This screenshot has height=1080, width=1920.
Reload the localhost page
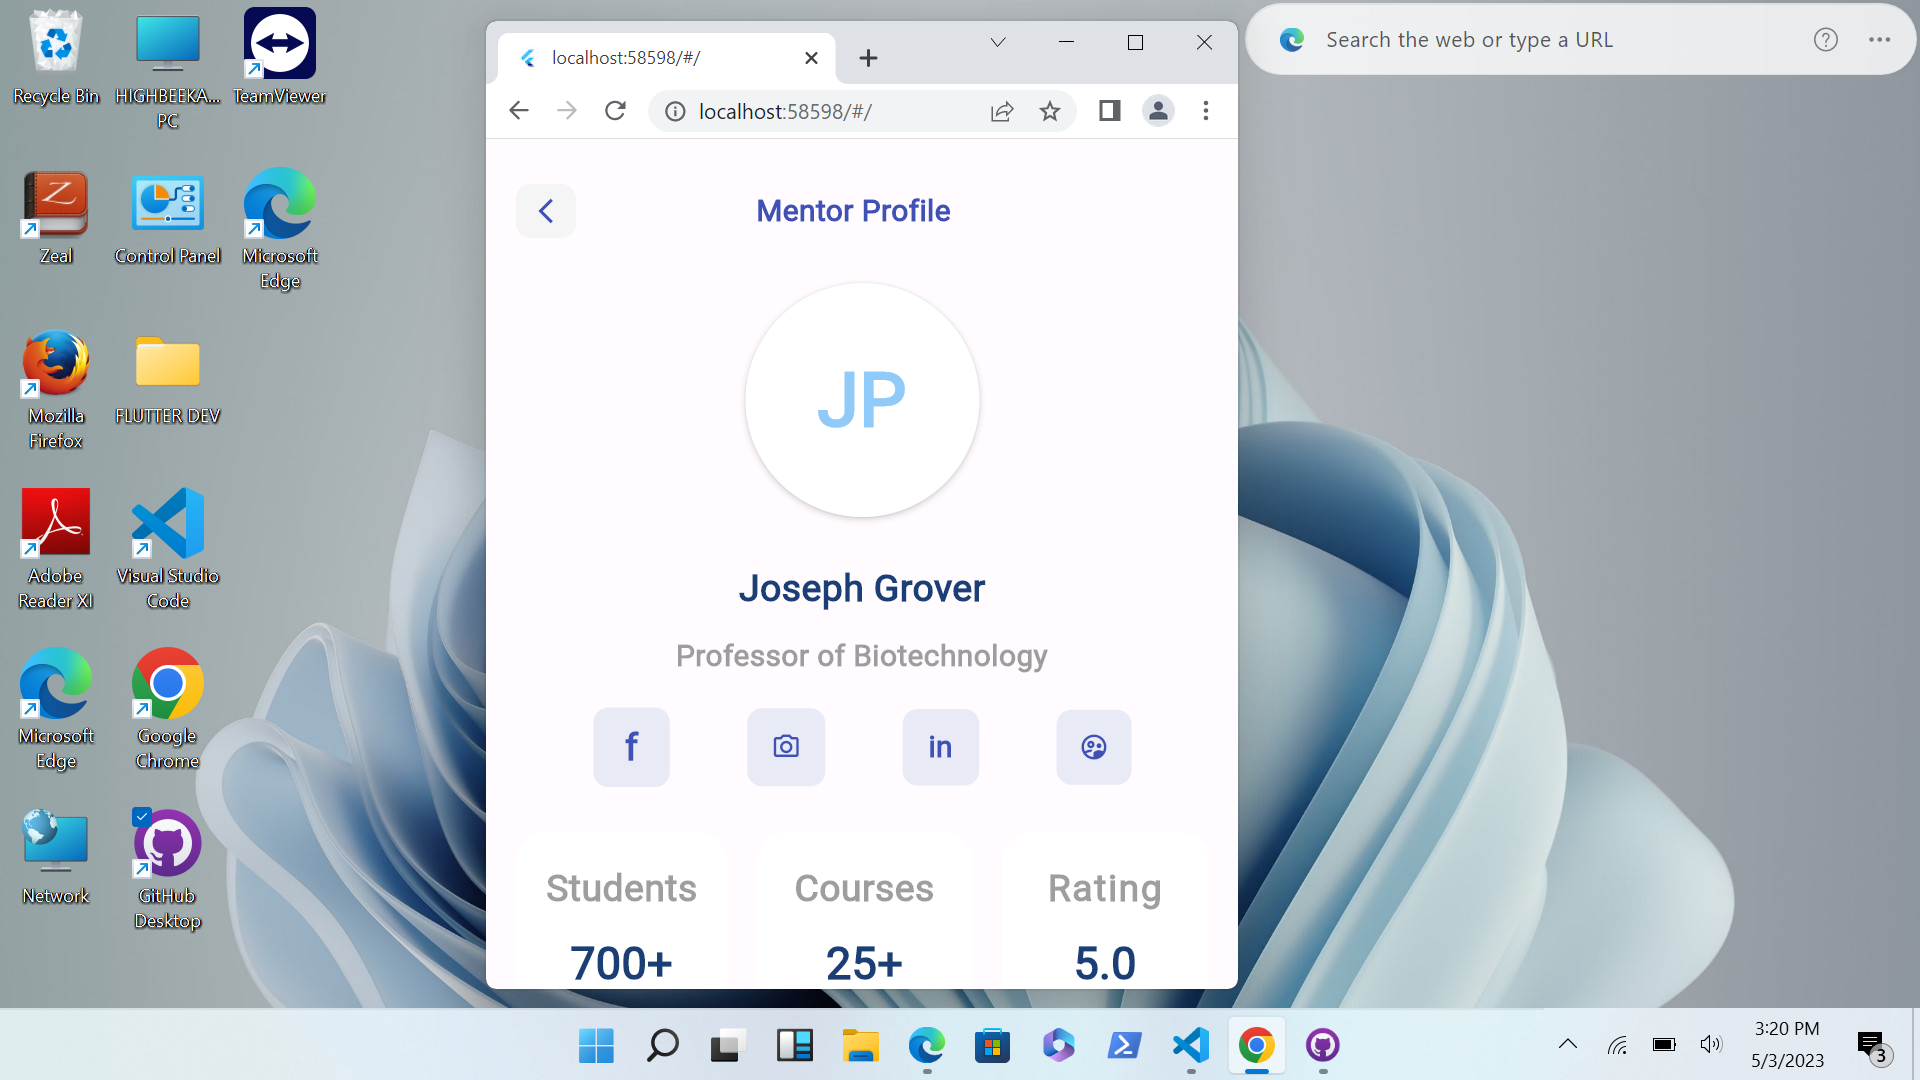615,111
